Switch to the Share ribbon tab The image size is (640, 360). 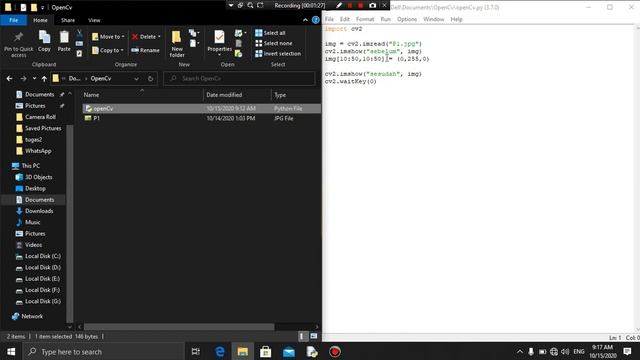(68, 20)
